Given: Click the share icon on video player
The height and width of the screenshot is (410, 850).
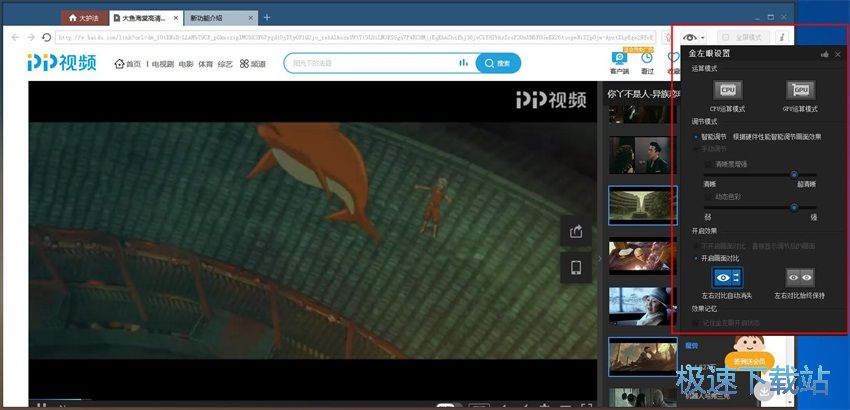Looking at the screenshot, I should coord(576,232).
